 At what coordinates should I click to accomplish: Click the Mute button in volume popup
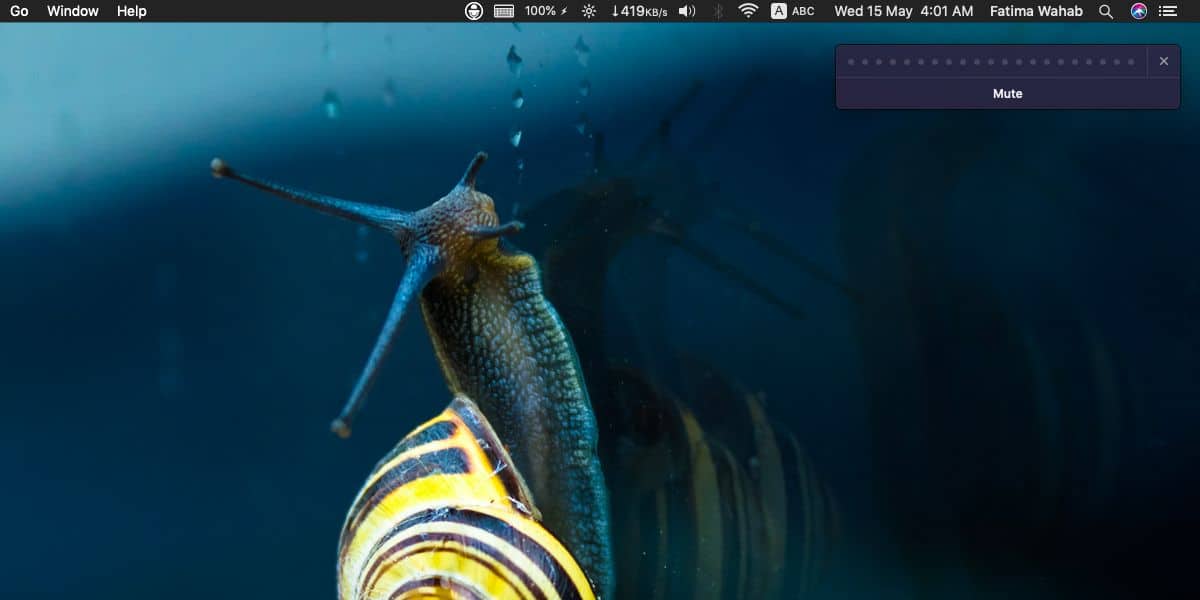[x=1007, y=93]
